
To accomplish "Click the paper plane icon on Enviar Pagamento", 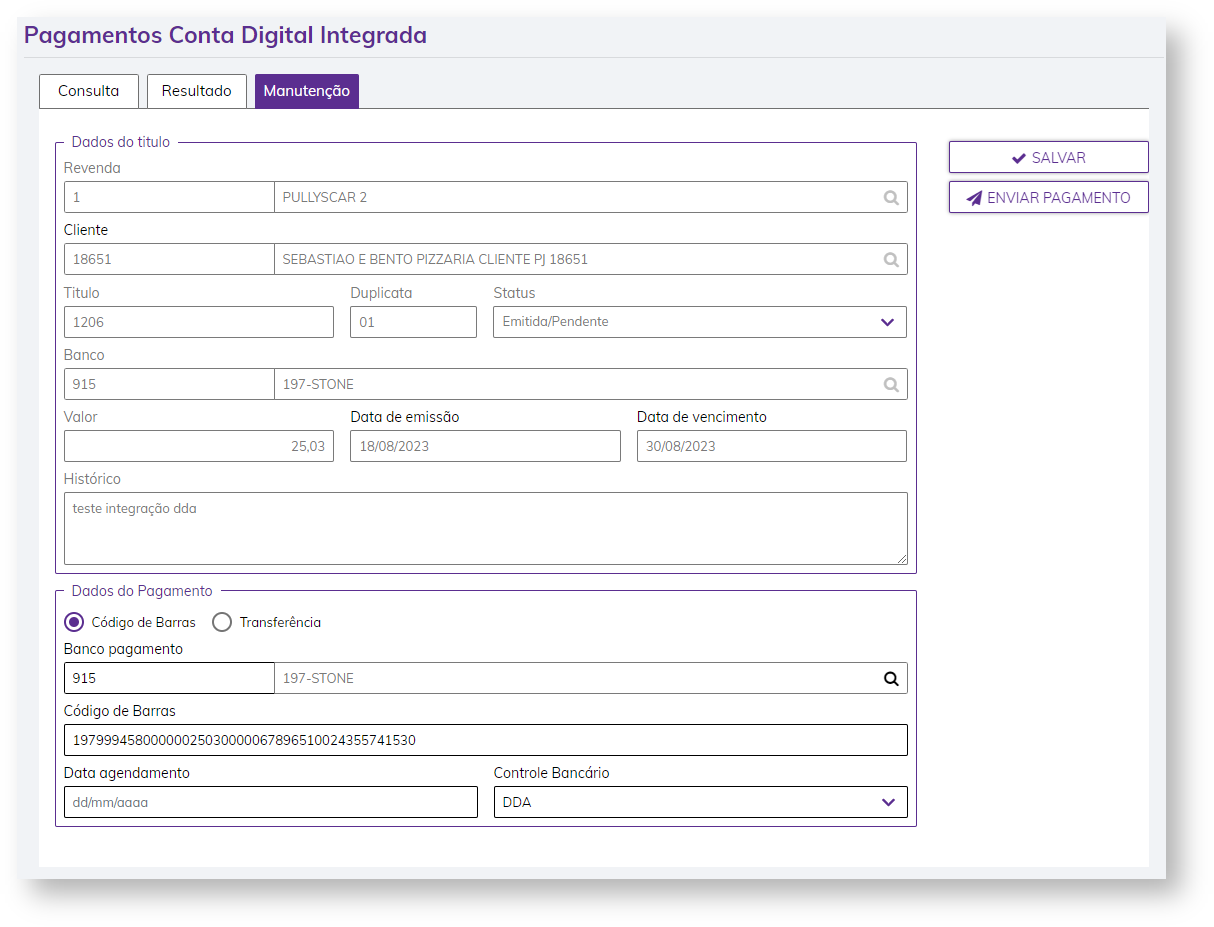I will click(974, 198).
